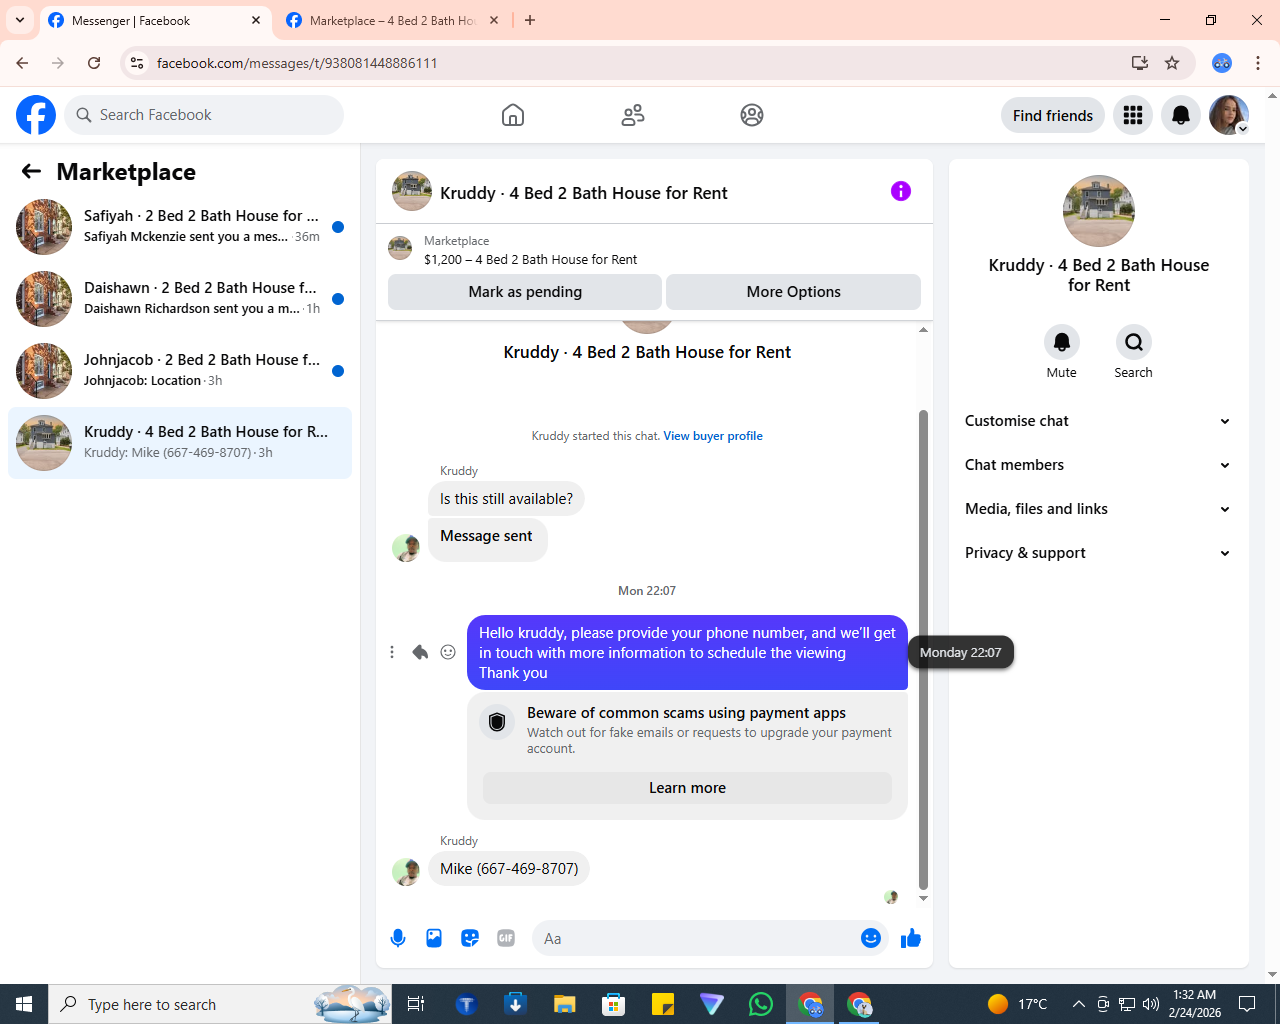Viewport: 1280px width, 1024px height.
Task: Click Mark as pending button
Action: (525, 292)
